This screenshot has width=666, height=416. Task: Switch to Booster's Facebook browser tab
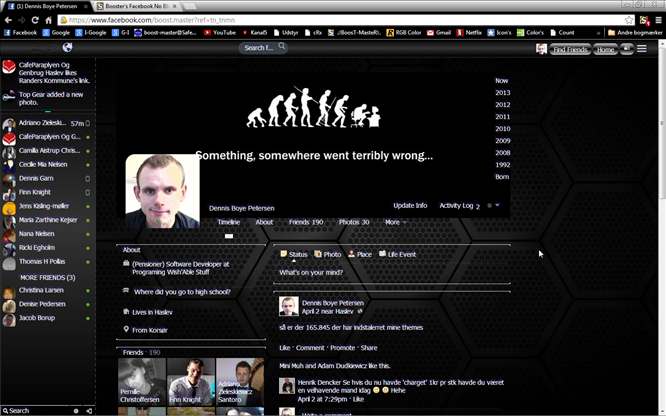pos(137,6)
